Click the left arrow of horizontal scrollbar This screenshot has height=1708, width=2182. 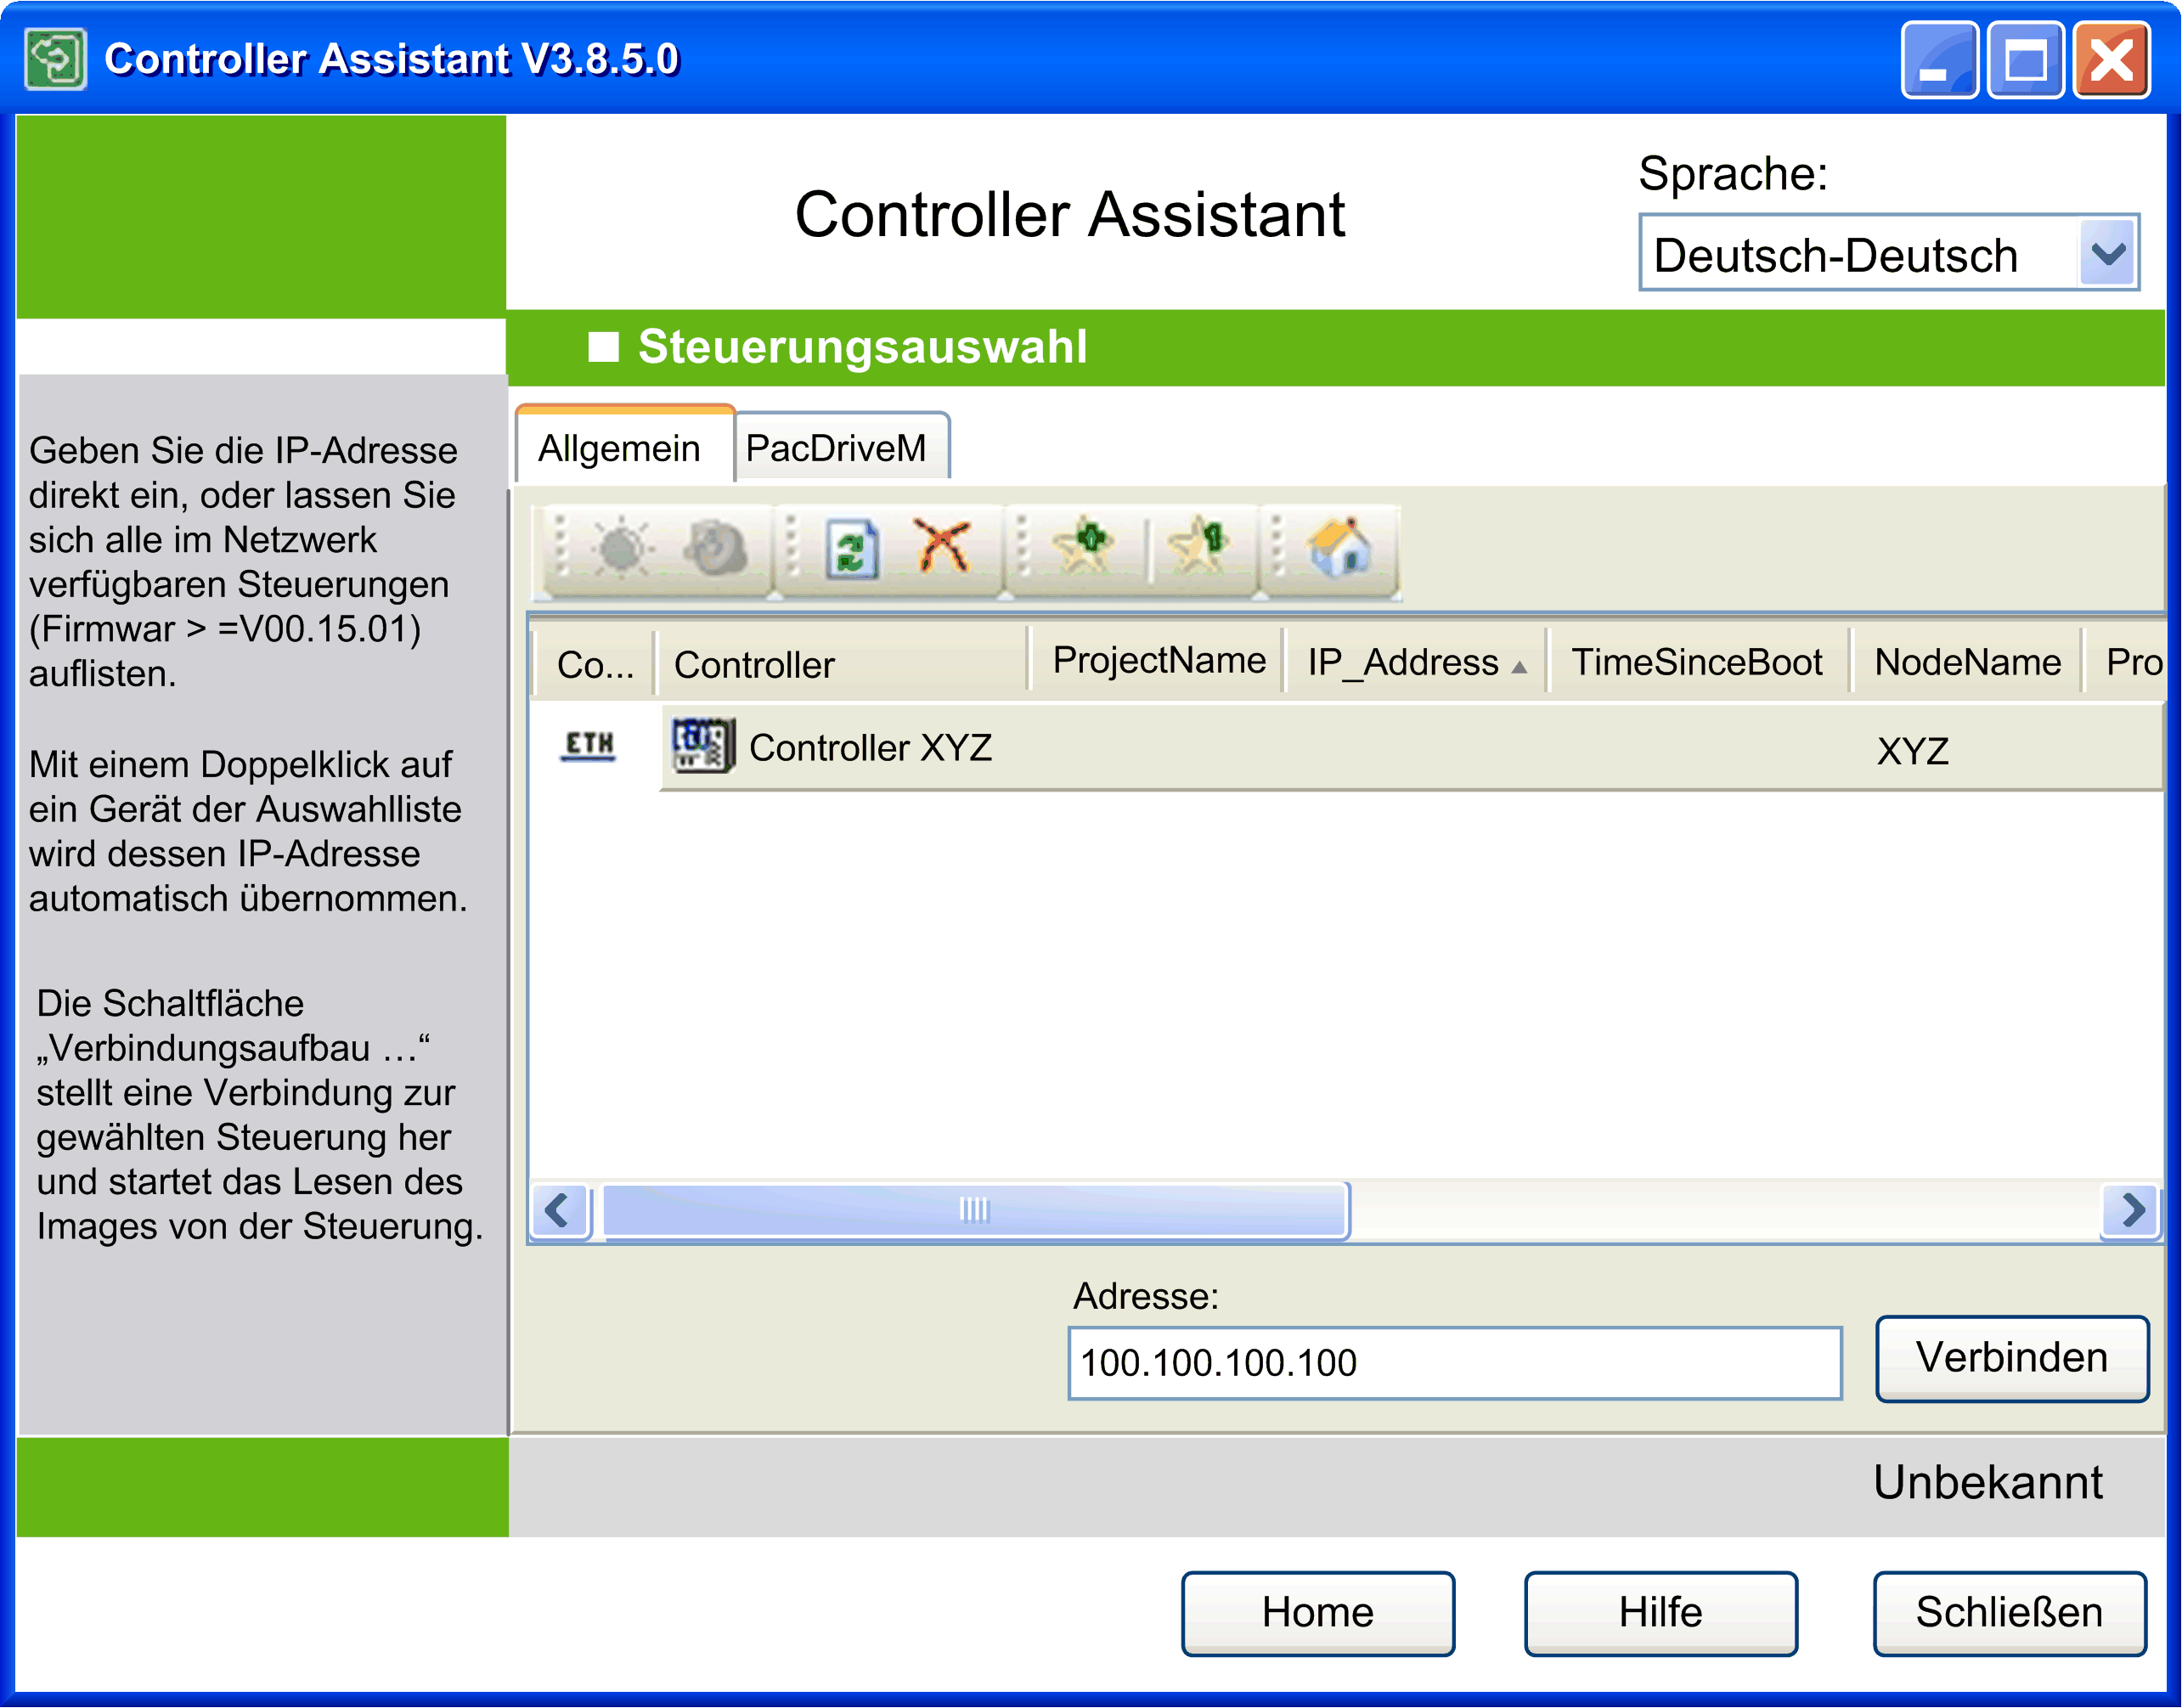pos(559,1210)
